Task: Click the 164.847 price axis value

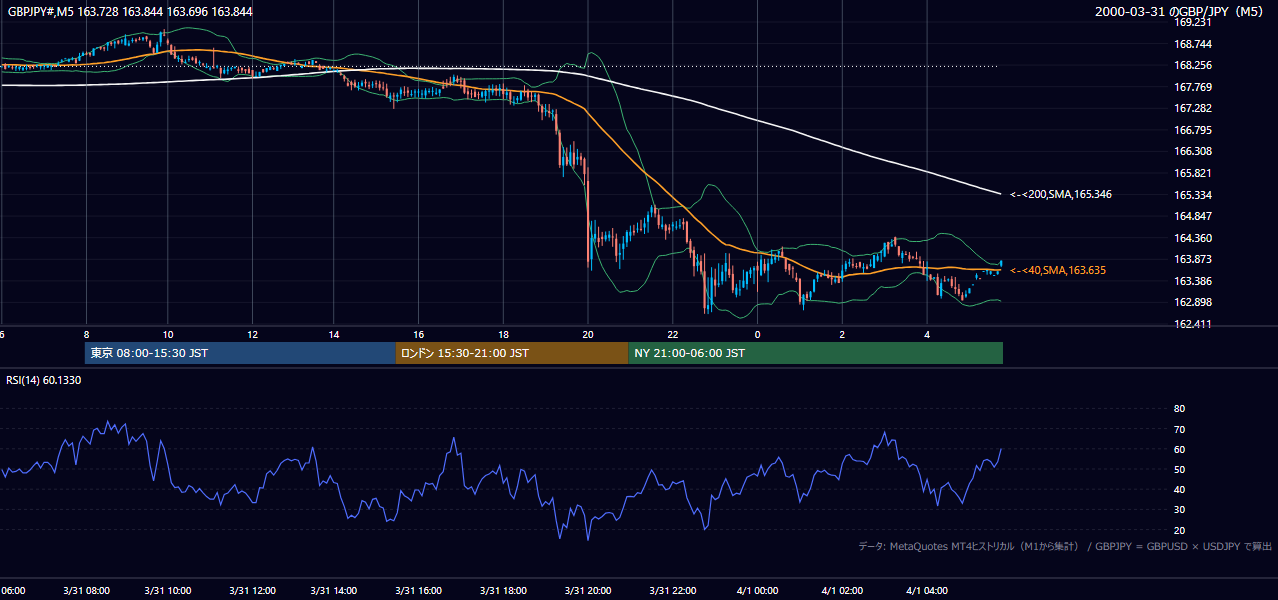Action: (x=1193, y=216)
